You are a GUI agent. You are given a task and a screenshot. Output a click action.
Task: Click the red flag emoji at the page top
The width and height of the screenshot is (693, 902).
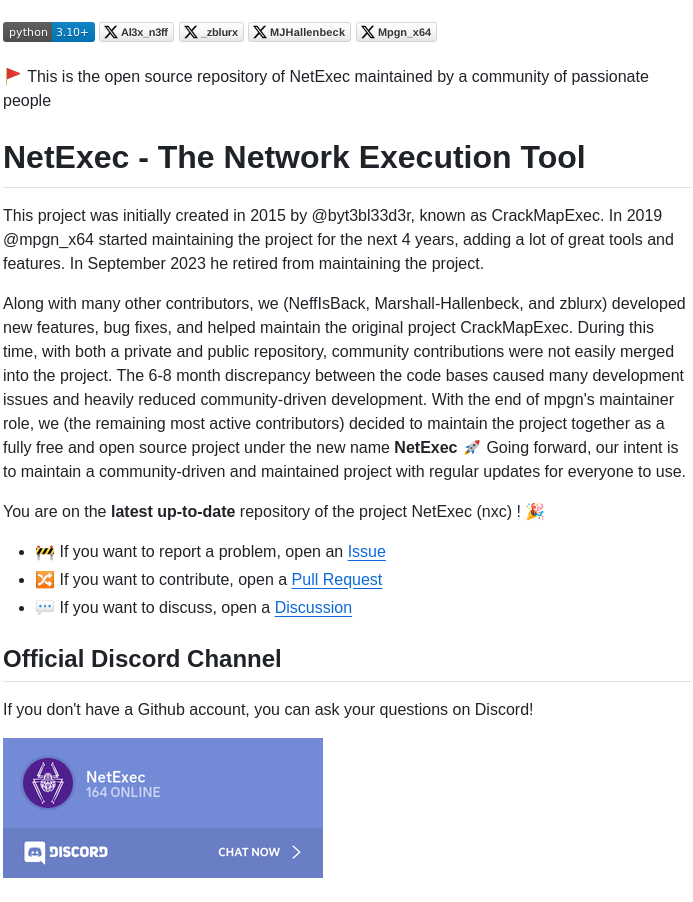tap(13, 75)
